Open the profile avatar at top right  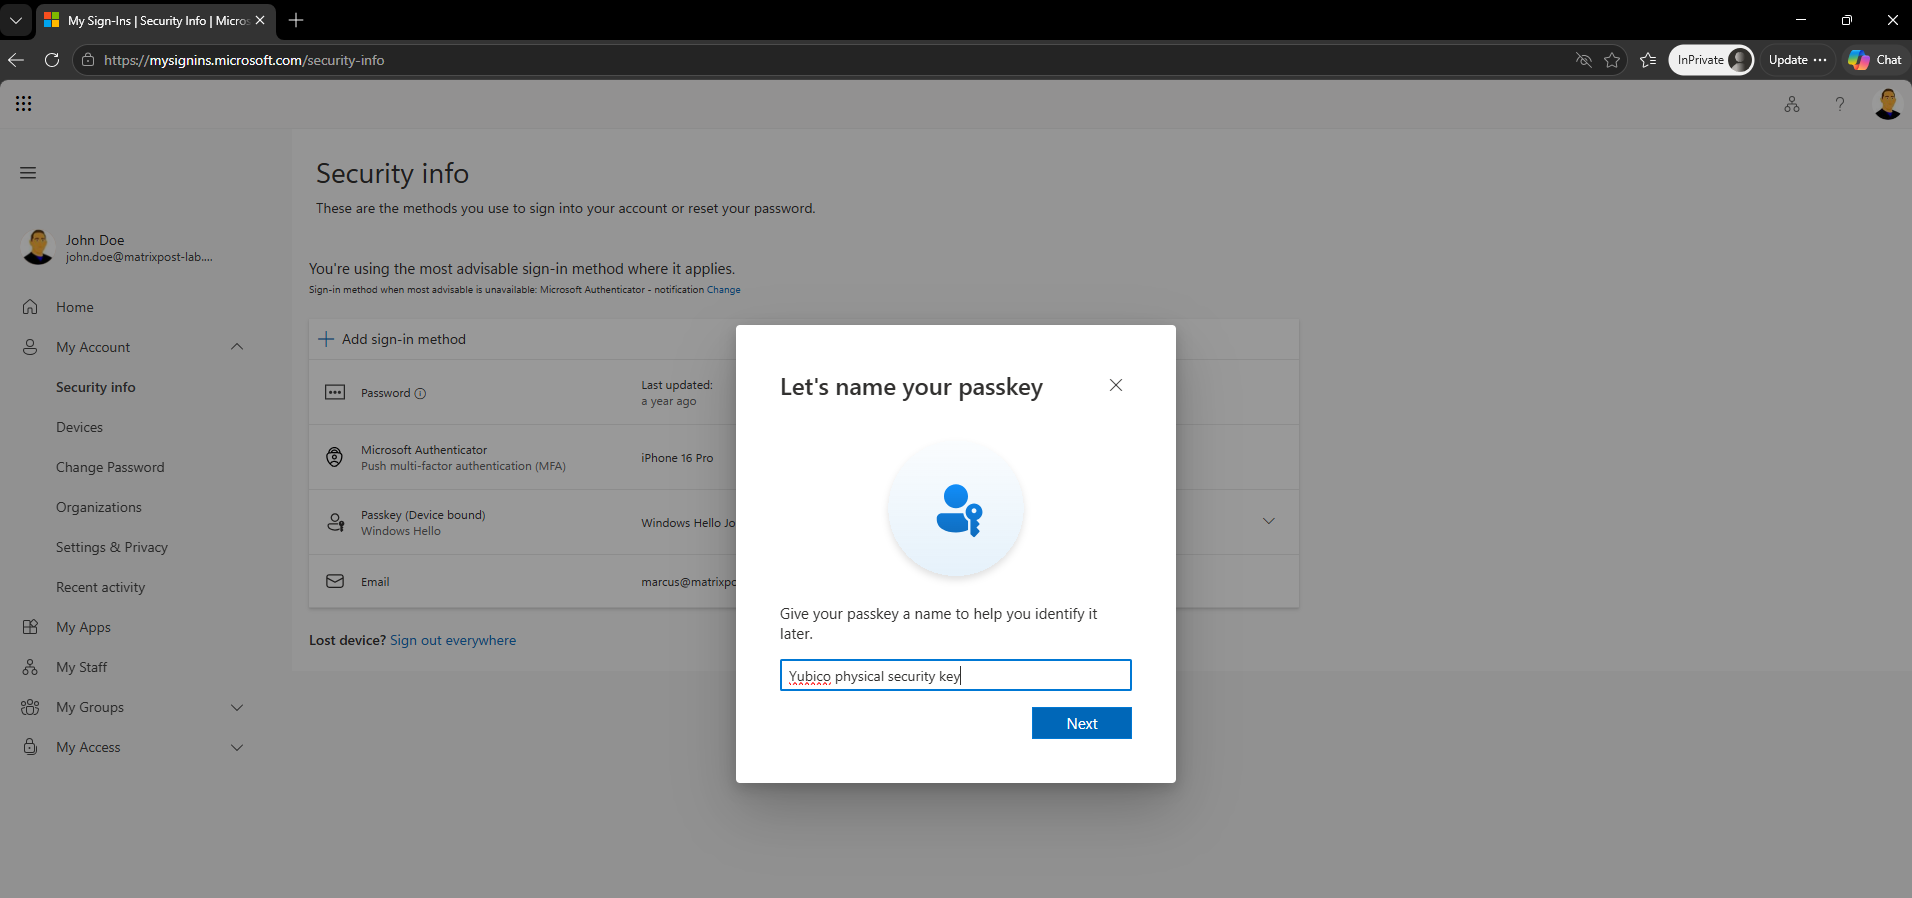[1887, 104]
